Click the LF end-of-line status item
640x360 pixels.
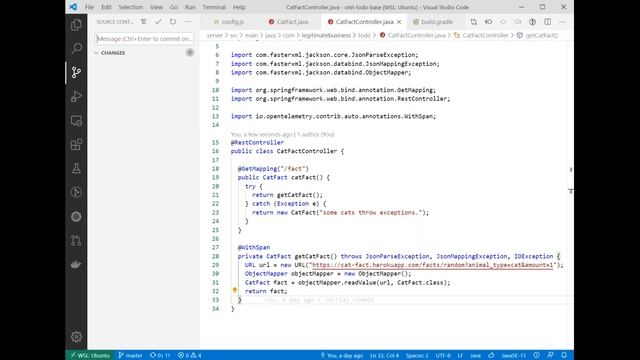(x=460, y=355)
